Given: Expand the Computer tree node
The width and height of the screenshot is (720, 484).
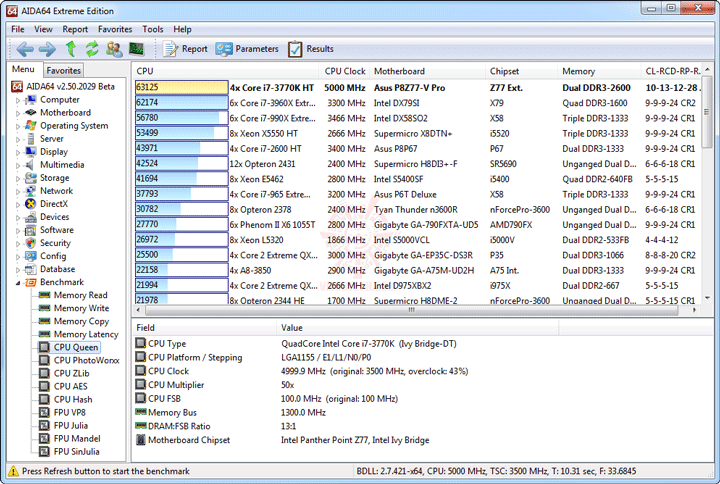Looking at the screenshot, I should [x=18, y=100].
